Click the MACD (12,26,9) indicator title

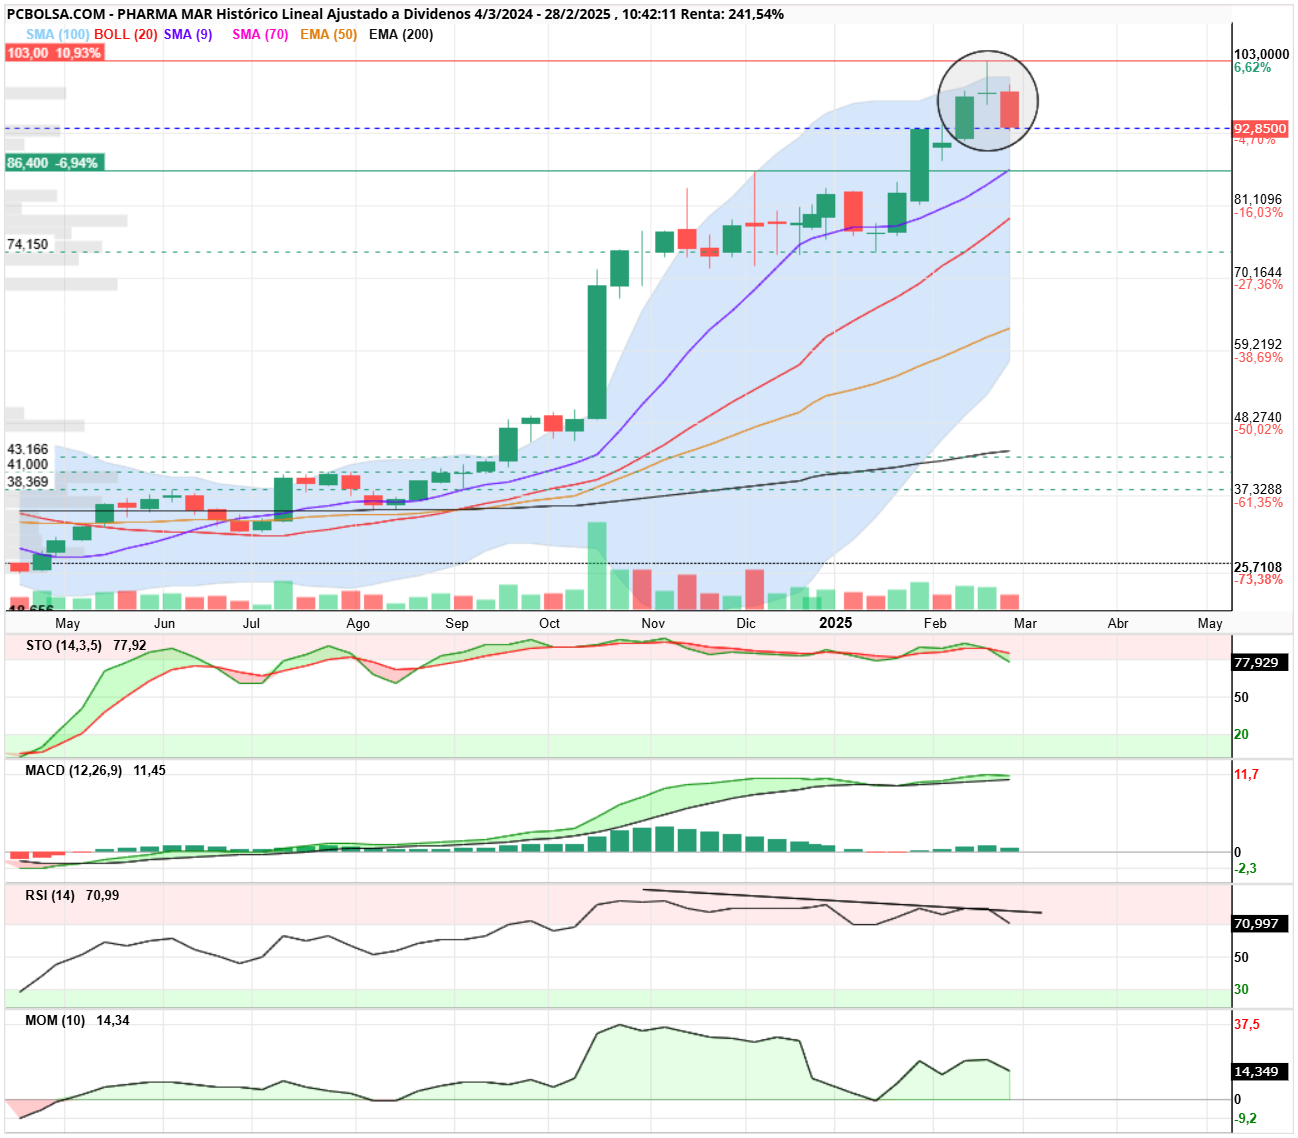(x=73, y=770)
